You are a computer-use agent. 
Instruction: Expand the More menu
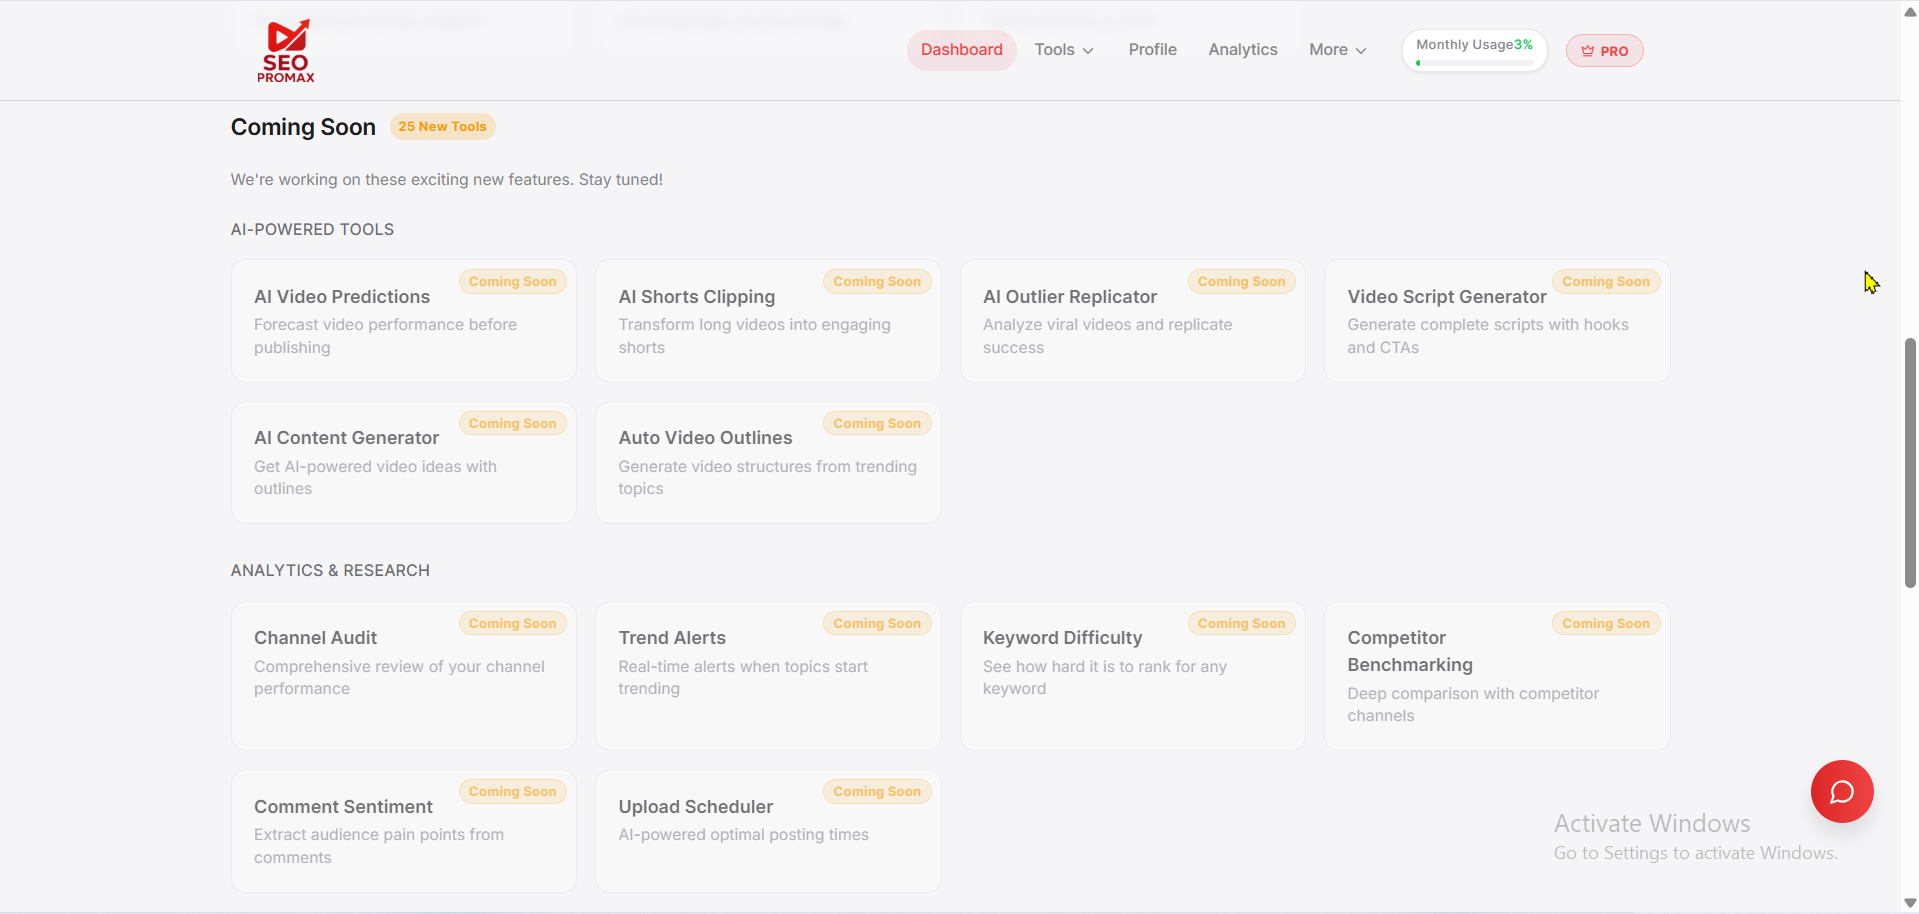pos(1328,49)
